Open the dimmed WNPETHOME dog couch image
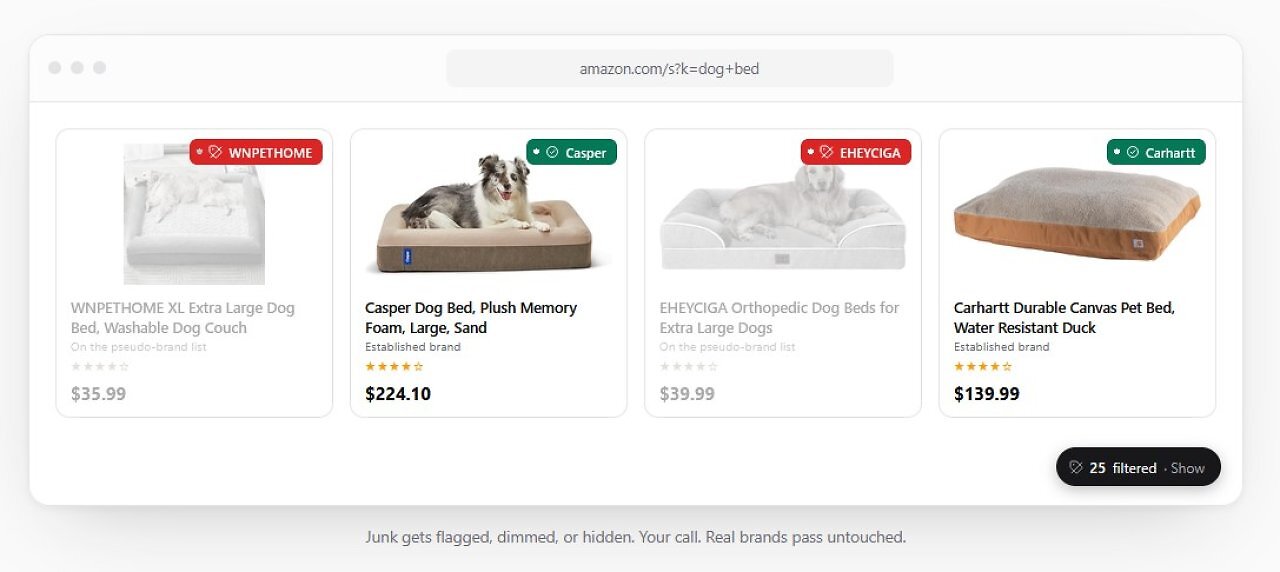This screenshot has width=1280, height=572. click(194, 214)
